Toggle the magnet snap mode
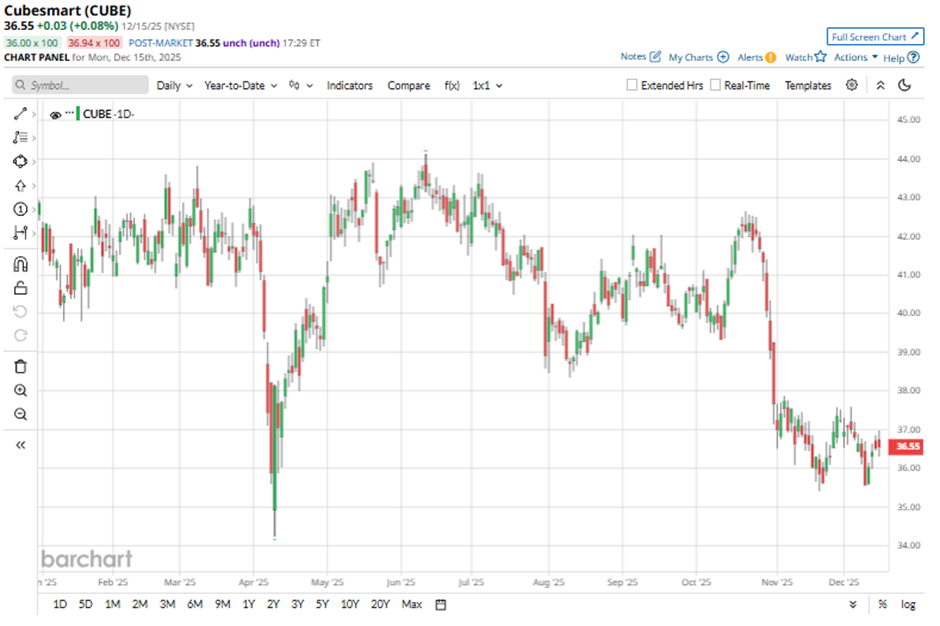 pyautogui.click(x=20, y=264)
